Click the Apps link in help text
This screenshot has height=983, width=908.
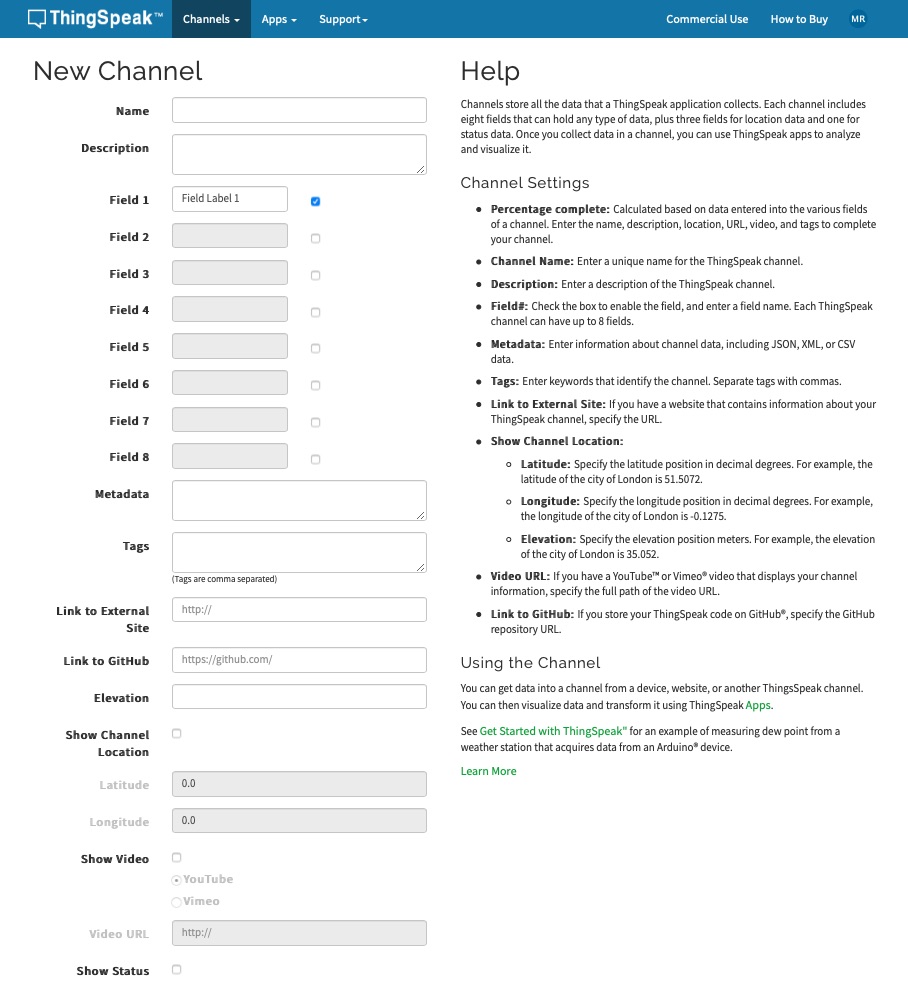(x=758, y=705)
